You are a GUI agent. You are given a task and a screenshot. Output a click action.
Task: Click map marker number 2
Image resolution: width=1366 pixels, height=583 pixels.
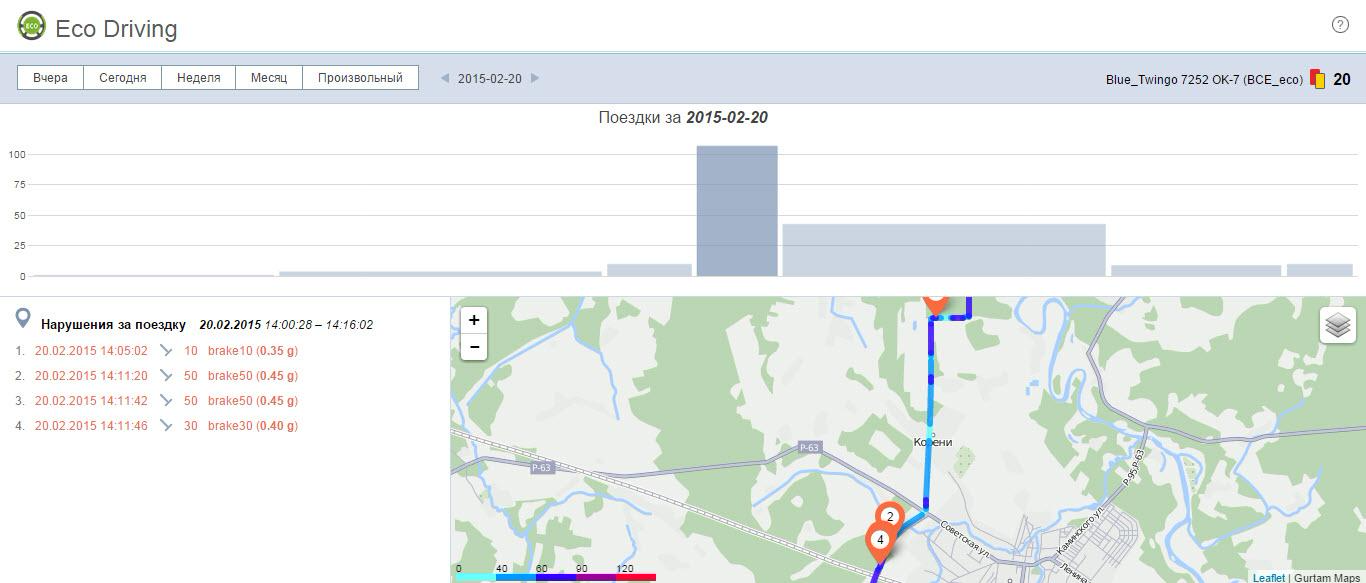coord(889,517)
